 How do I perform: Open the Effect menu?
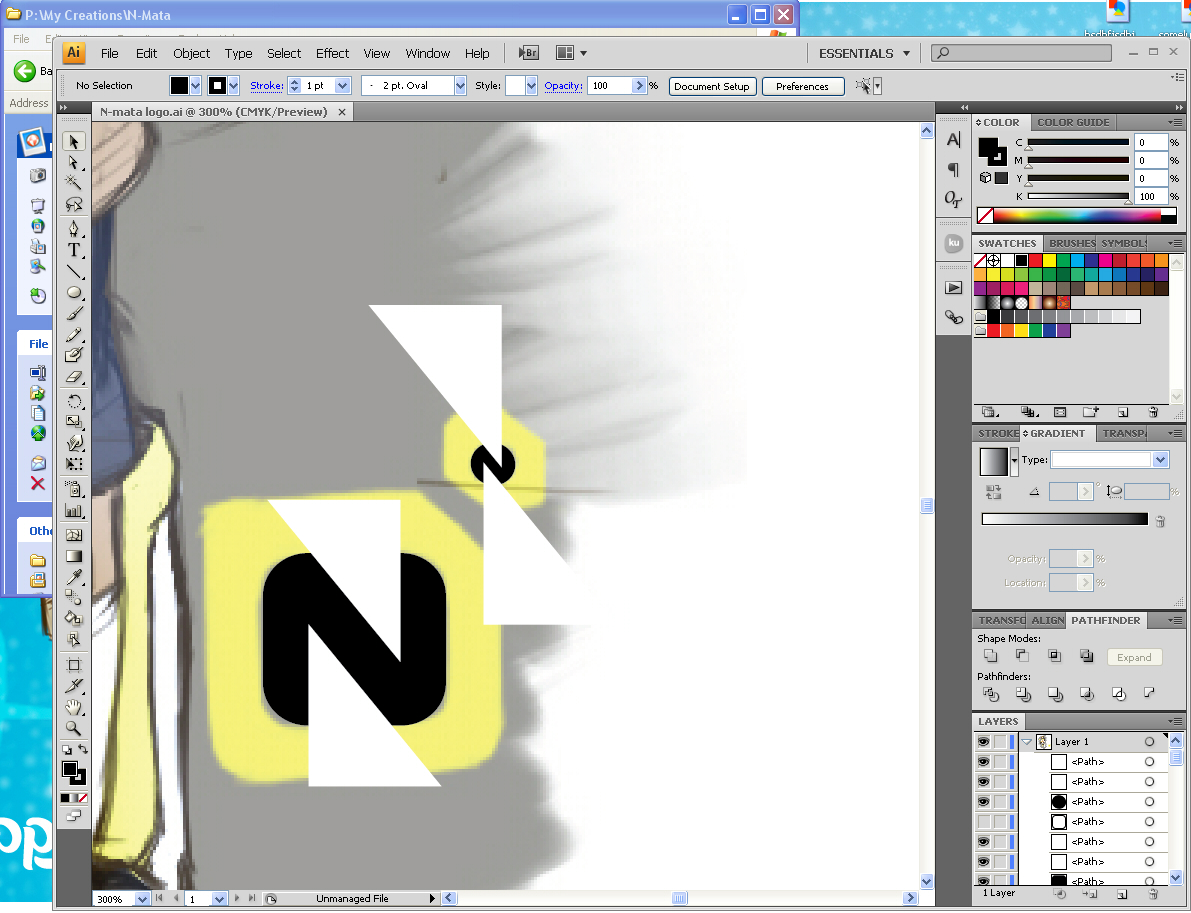click(332, 53)
